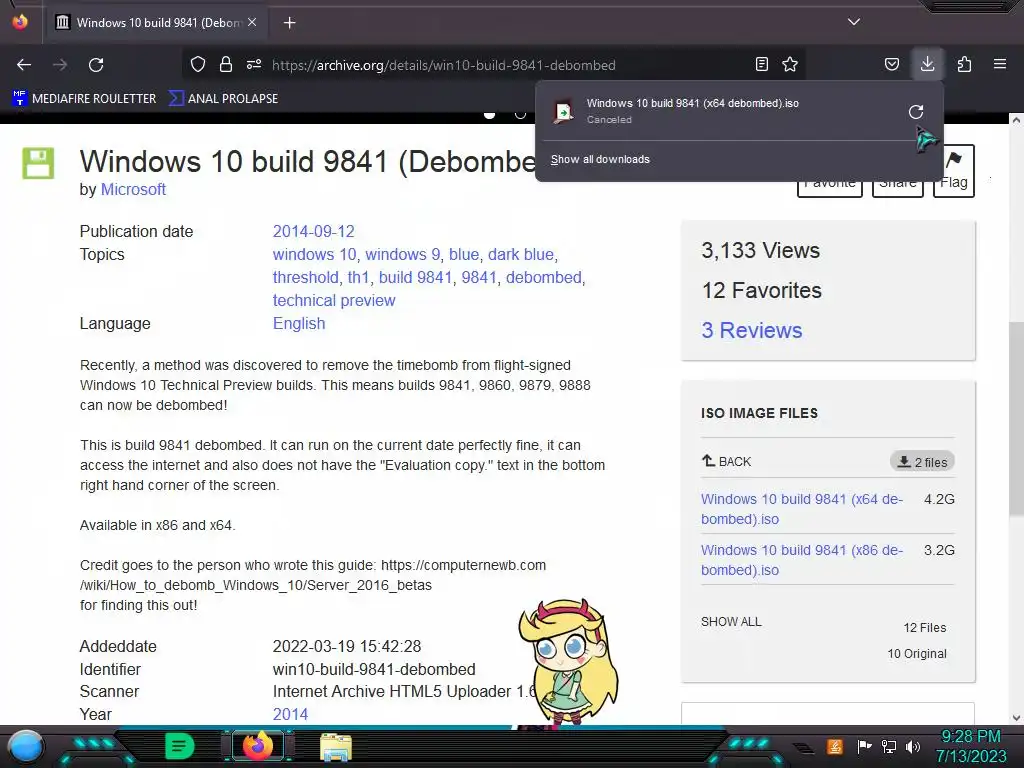Open the dark blue topic link

click(521, 255)
